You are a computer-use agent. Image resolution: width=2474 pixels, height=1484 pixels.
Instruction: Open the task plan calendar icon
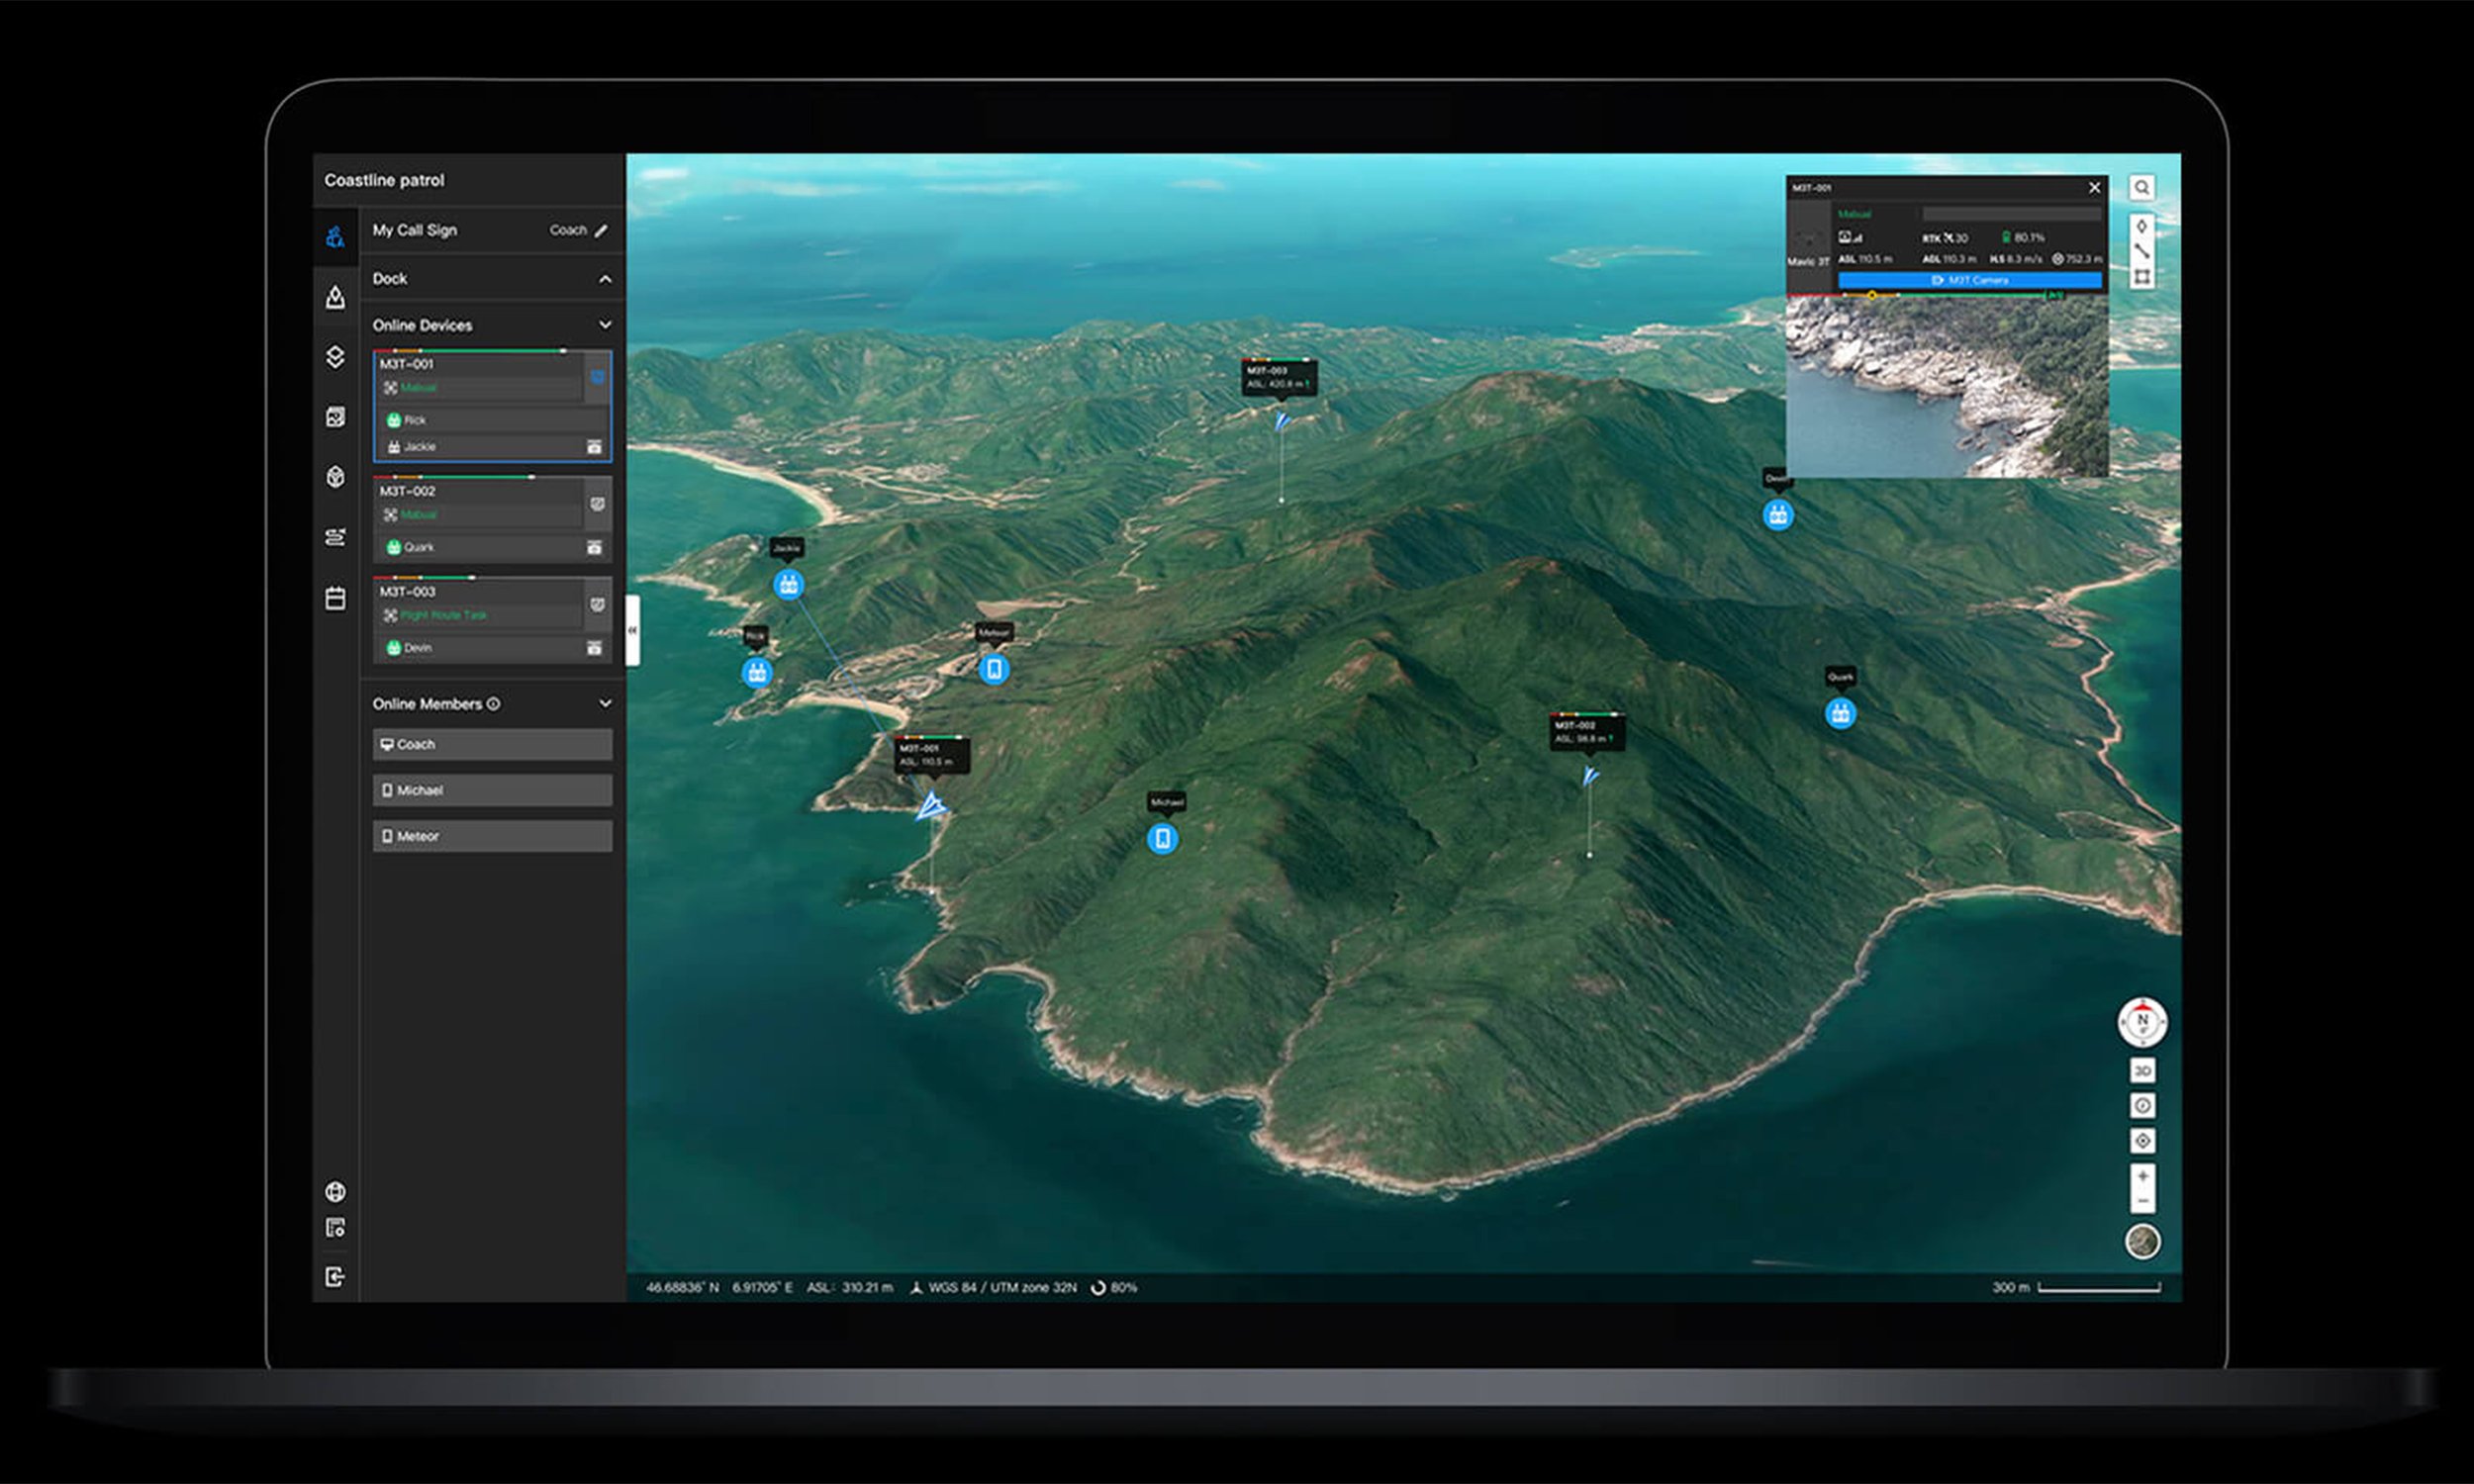click(x=335, y=598)
